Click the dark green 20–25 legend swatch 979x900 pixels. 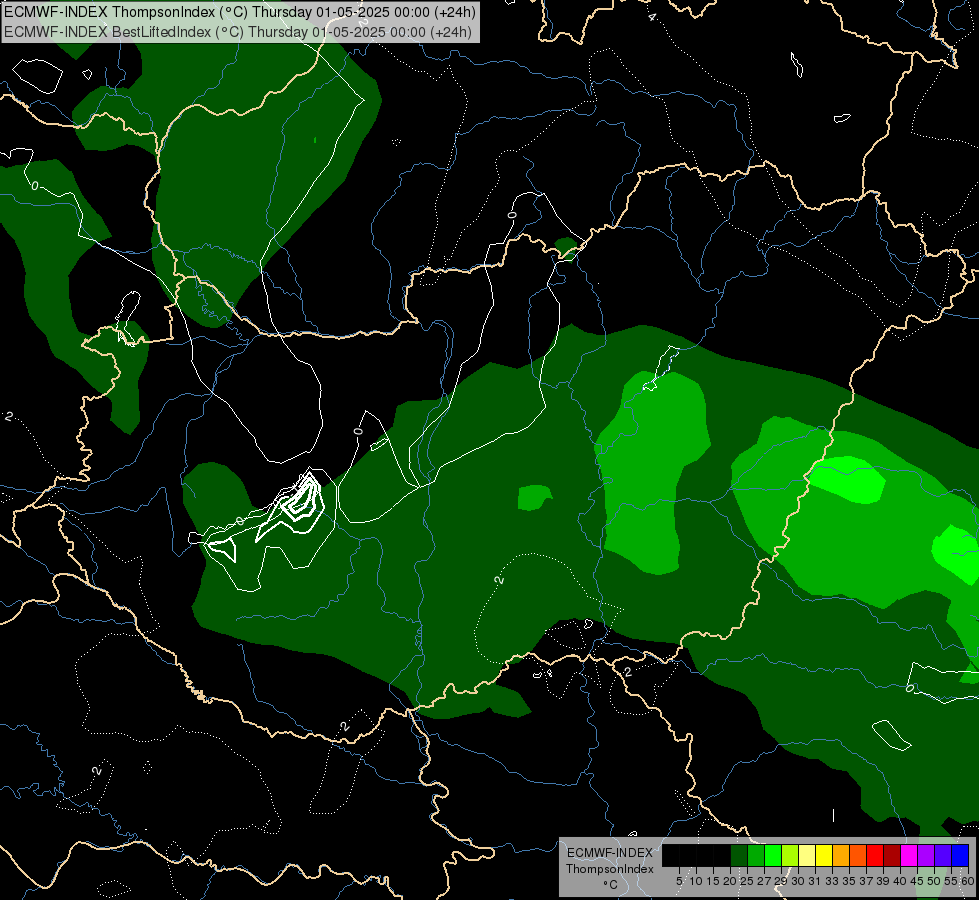click(739, 855)
